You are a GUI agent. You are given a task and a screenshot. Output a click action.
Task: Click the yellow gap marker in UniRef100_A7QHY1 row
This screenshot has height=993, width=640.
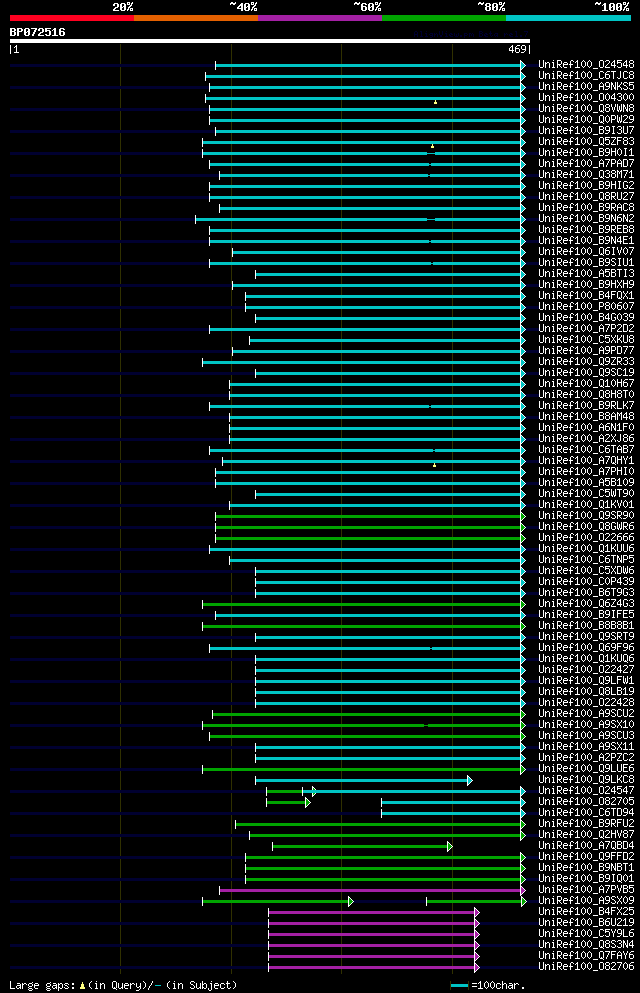click(x=434, y=465)
